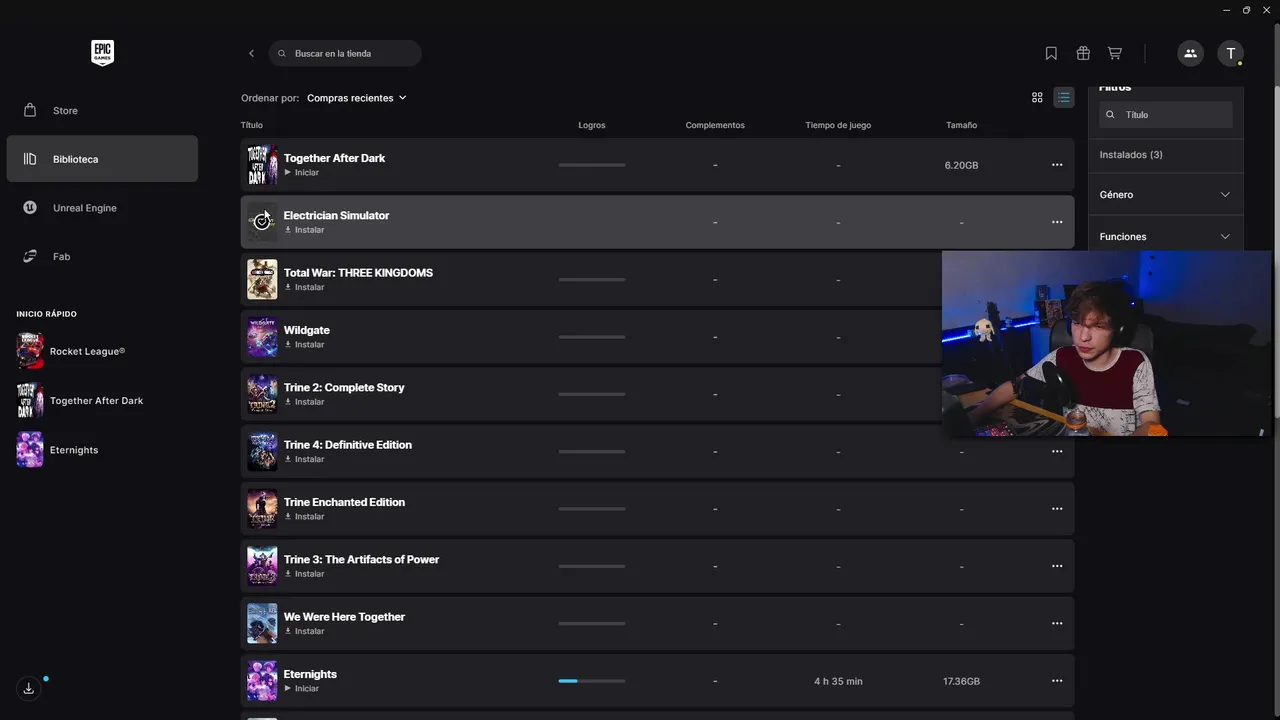
Task: Select Biblioteca in the sidebar
Action: 102,159
